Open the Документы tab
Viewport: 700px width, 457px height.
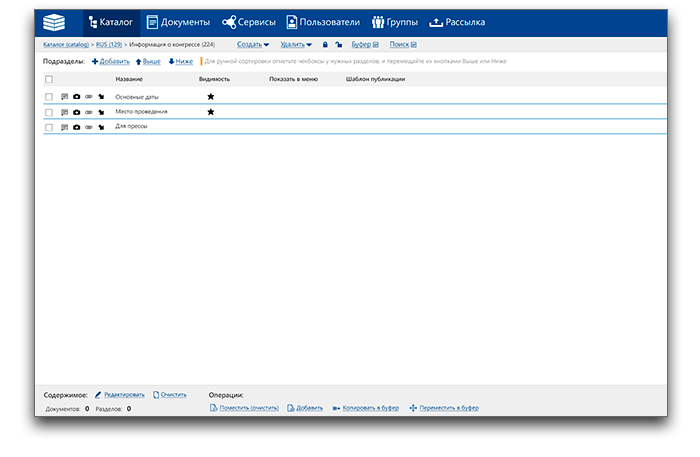[178, 22]
